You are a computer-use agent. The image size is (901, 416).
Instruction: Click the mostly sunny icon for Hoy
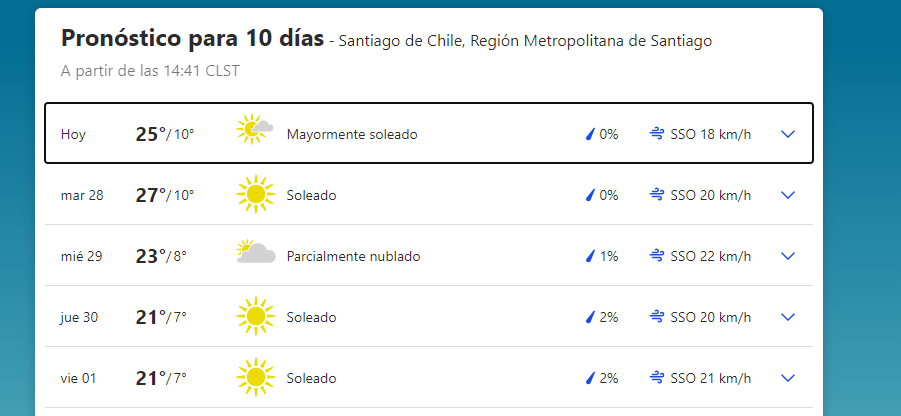coord(255,133)
